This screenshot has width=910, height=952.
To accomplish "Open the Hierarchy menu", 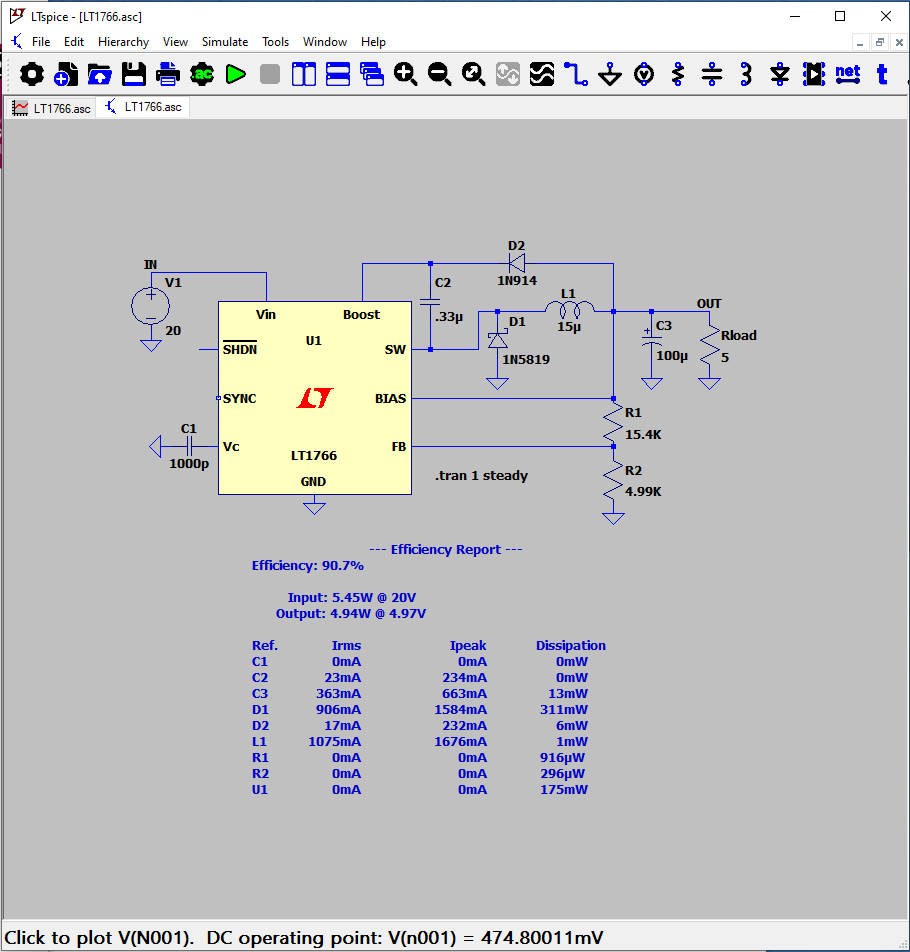I will pos(123,42).
